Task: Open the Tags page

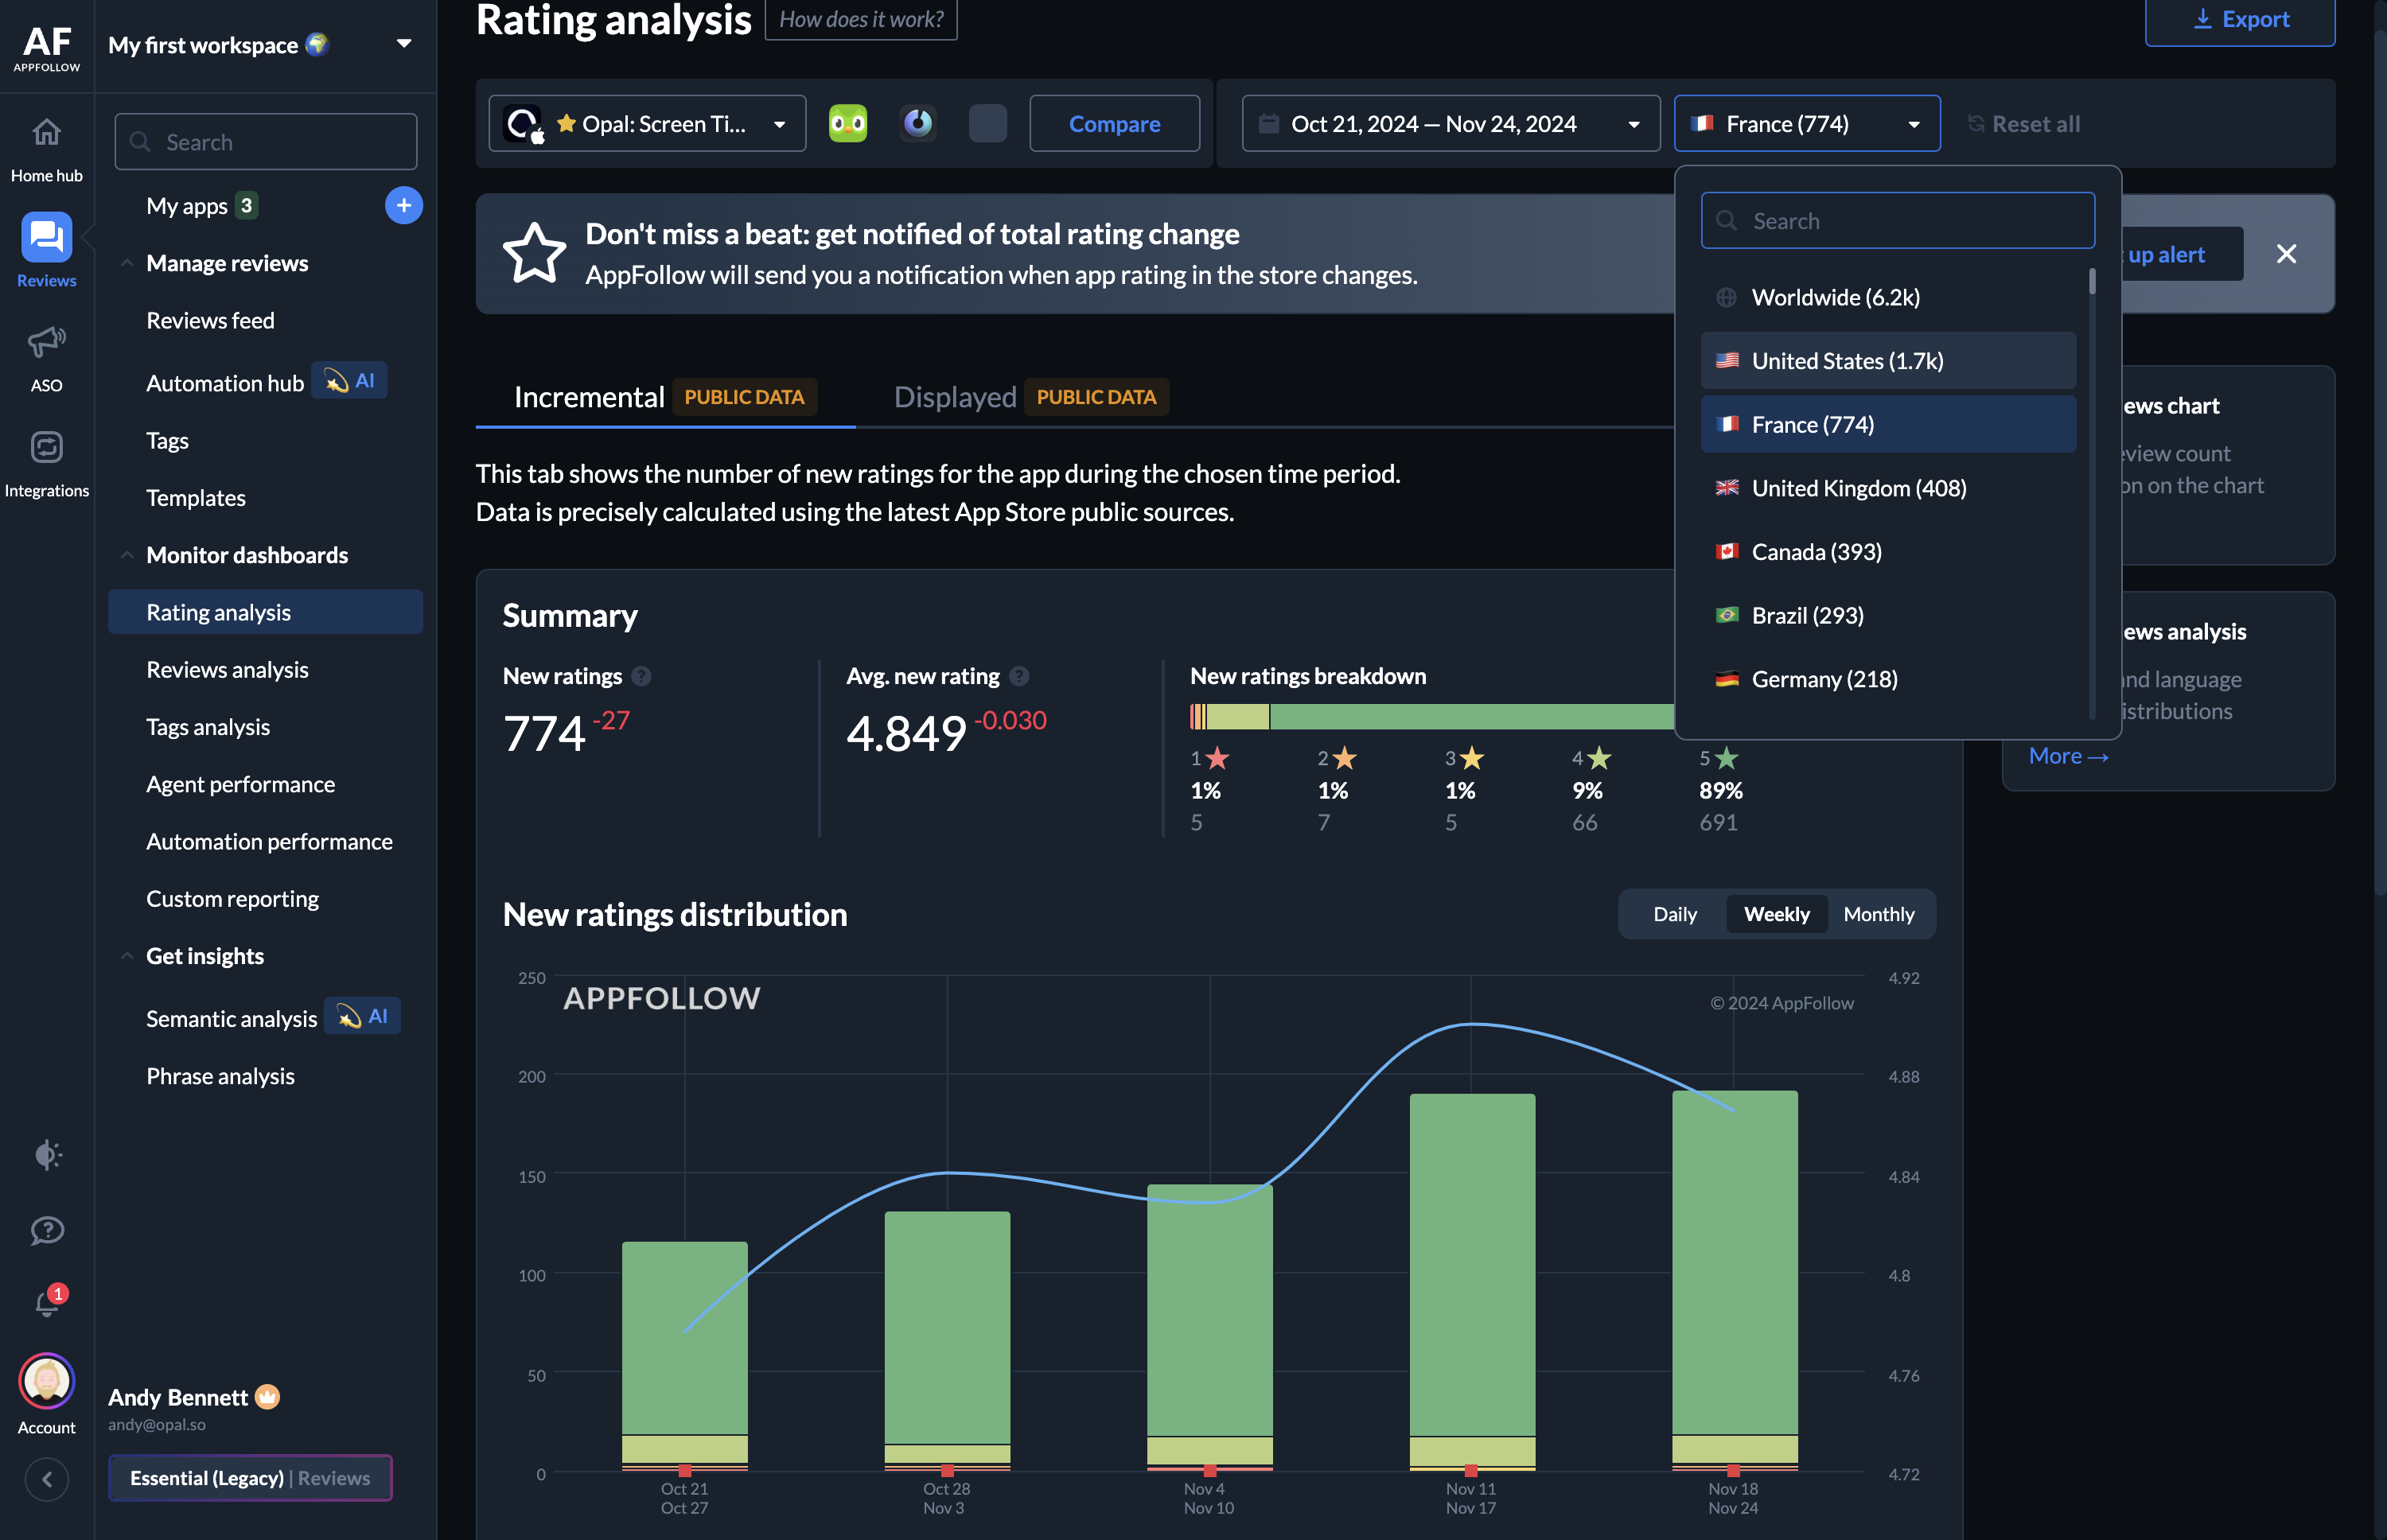Action: (x=167, y=440)
